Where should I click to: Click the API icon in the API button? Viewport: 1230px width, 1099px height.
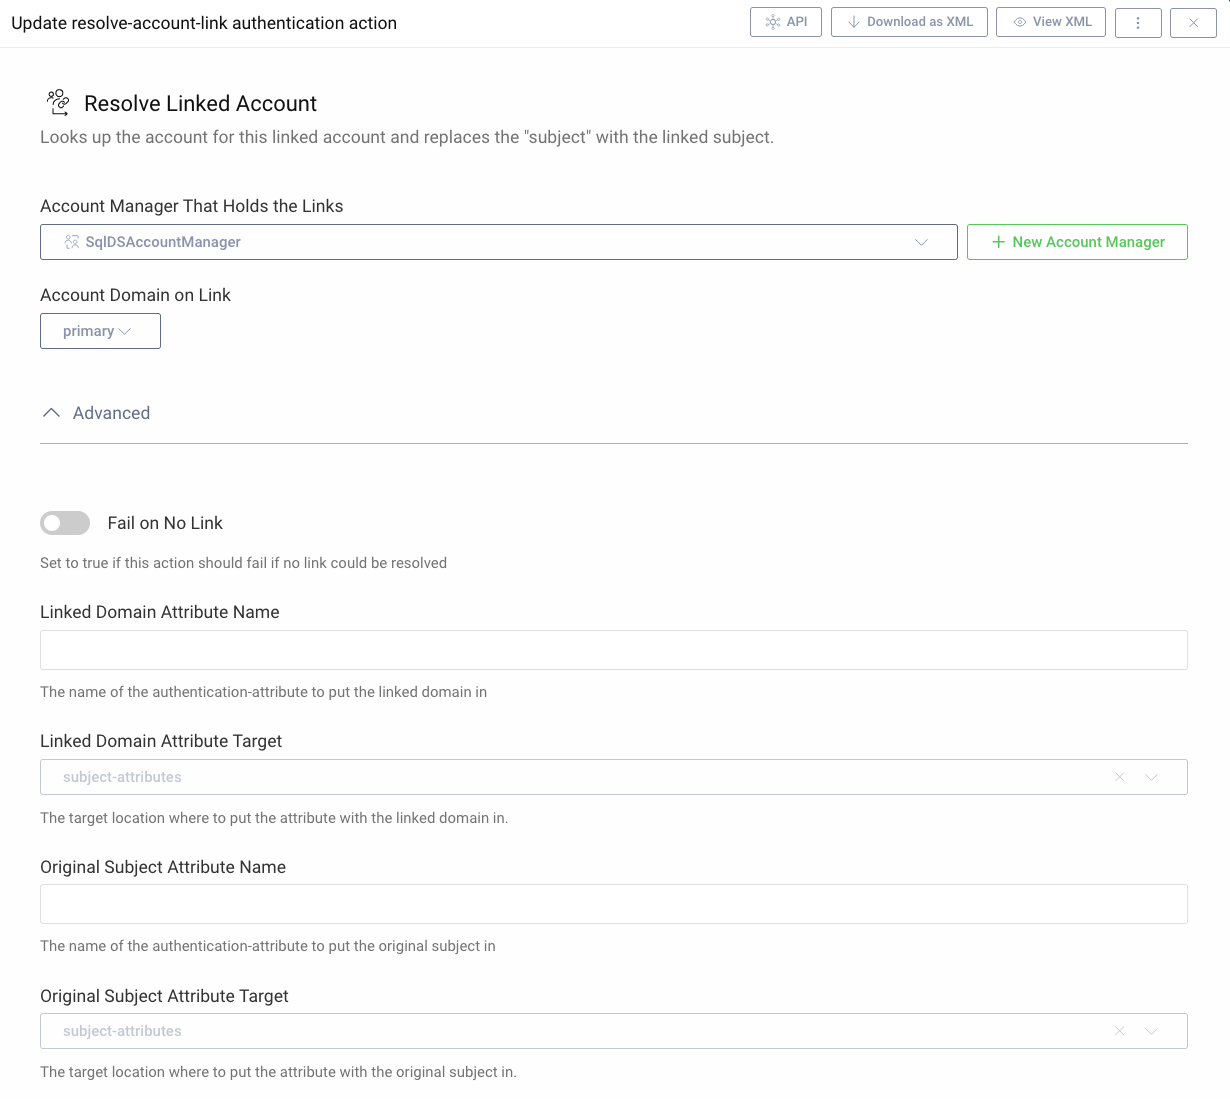point(770,21)
